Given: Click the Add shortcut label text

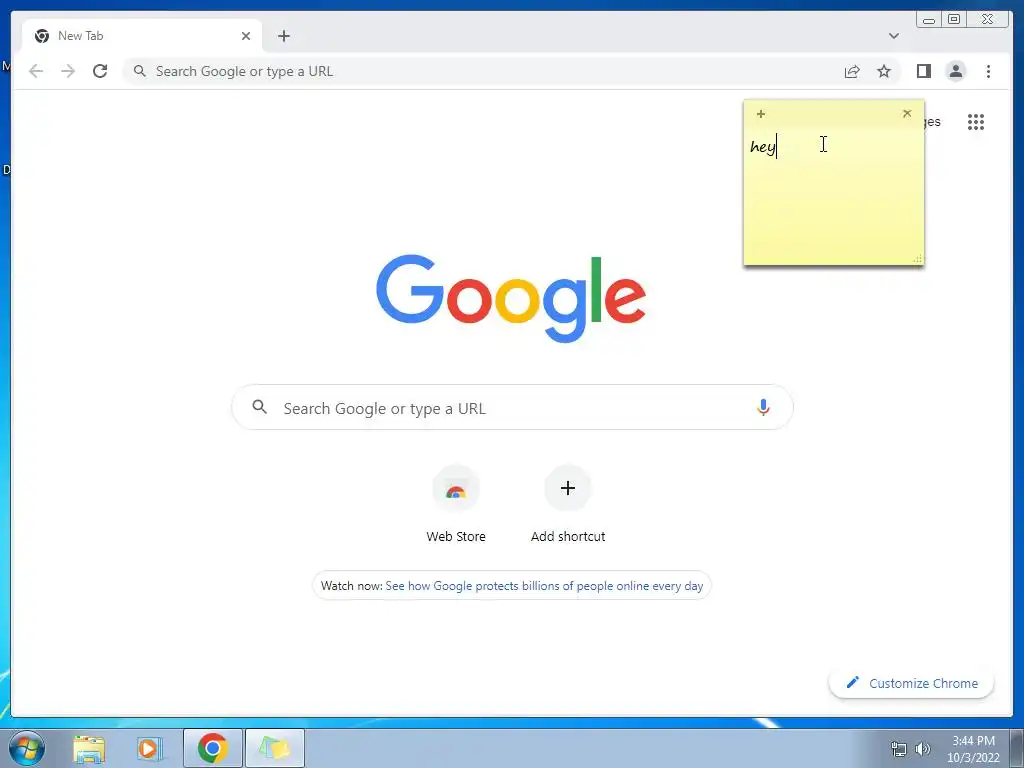Looking at the screenshot, I should pos(568,536).
